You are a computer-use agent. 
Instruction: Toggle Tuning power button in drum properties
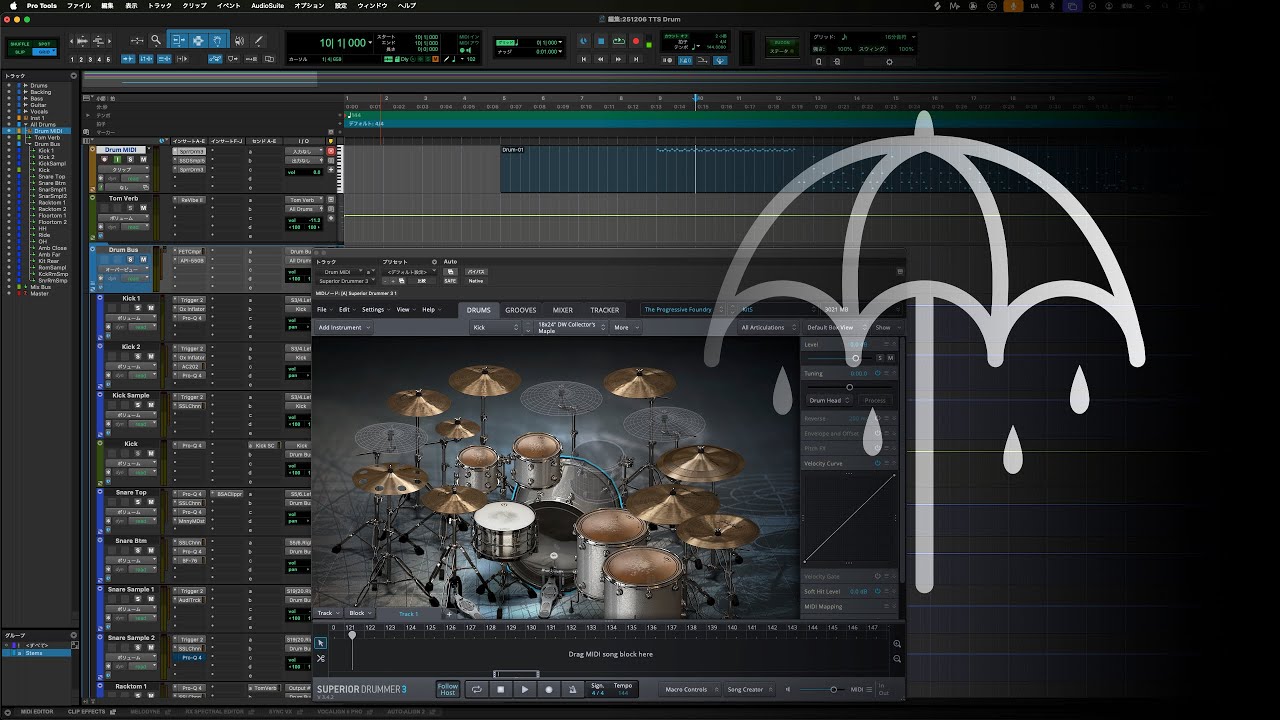[x=878, y=373]
